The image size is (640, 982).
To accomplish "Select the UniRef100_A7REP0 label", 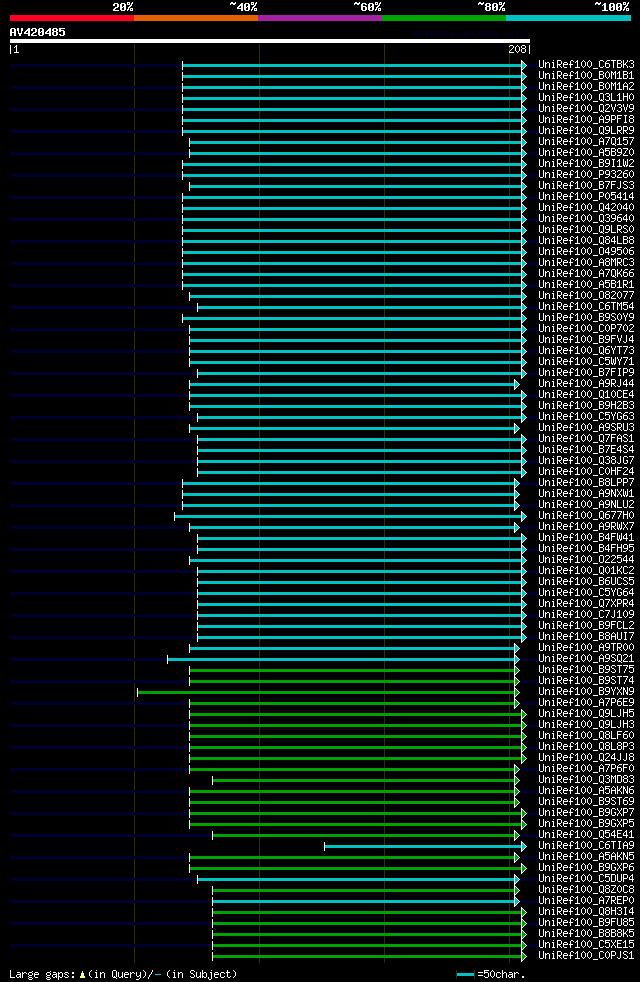I will (x=586, y=901).
